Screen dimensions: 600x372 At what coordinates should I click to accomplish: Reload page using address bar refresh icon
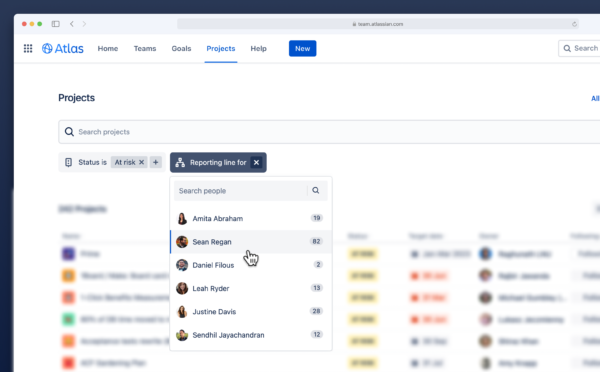click(x=574, y=24)
